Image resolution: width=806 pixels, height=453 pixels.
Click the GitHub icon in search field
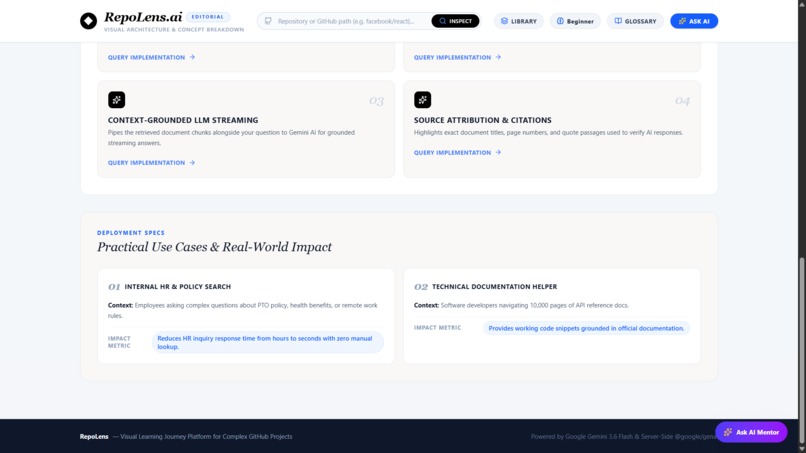pos(268,21)
